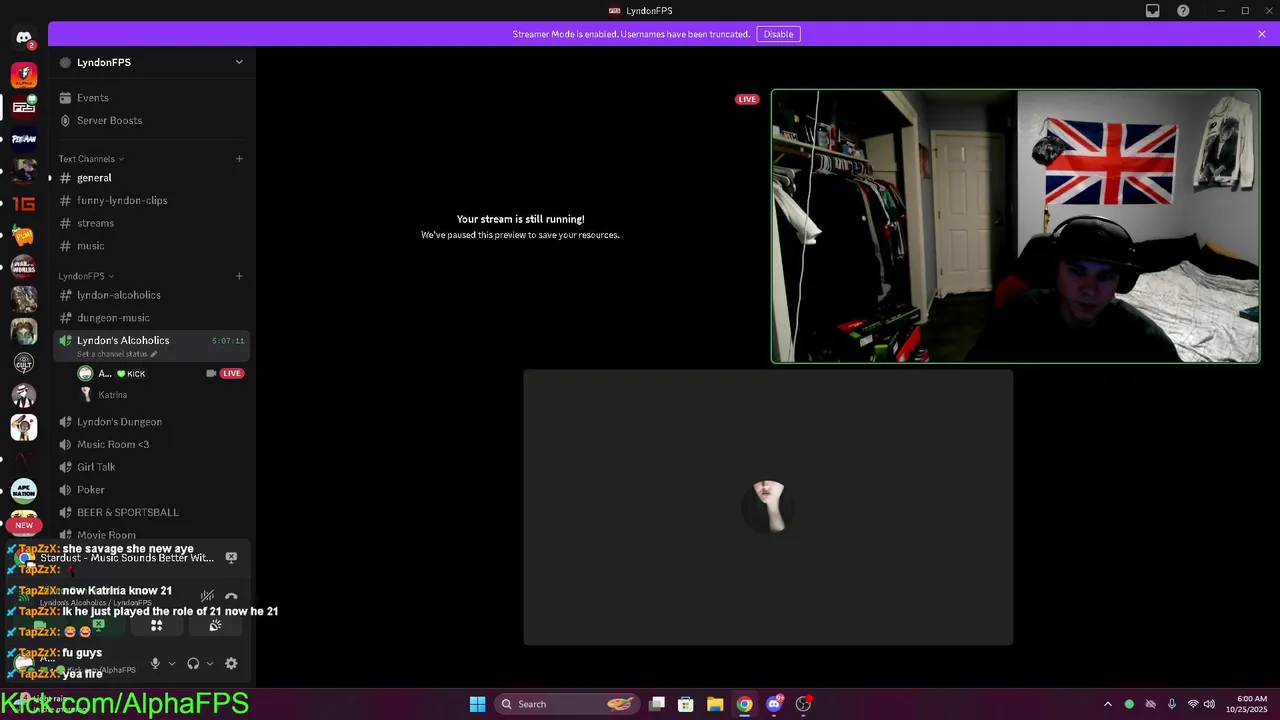This screenshot has height=720, width=1280.
Task: Open the Ape Nation server icon
Action: [x=24, y=491]
